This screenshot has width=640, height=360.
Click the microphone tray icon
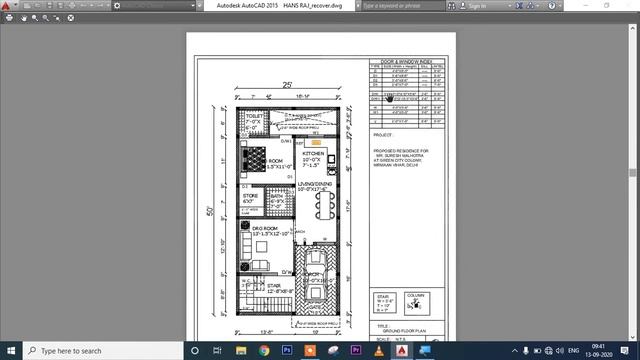526,351
